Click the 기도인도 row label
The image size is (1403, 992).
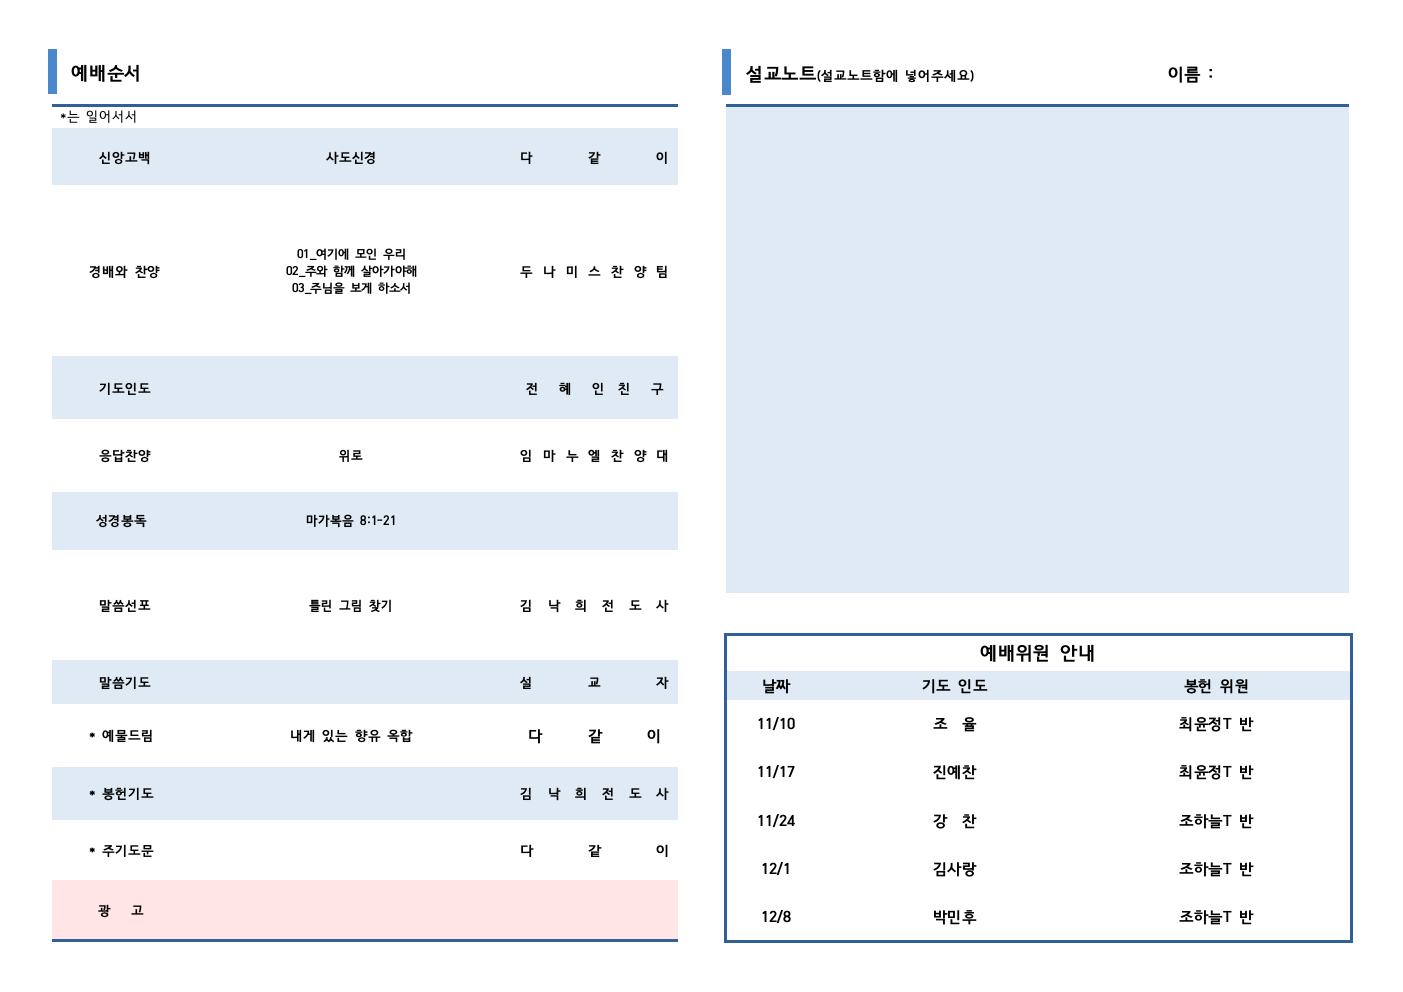(124, 388)
